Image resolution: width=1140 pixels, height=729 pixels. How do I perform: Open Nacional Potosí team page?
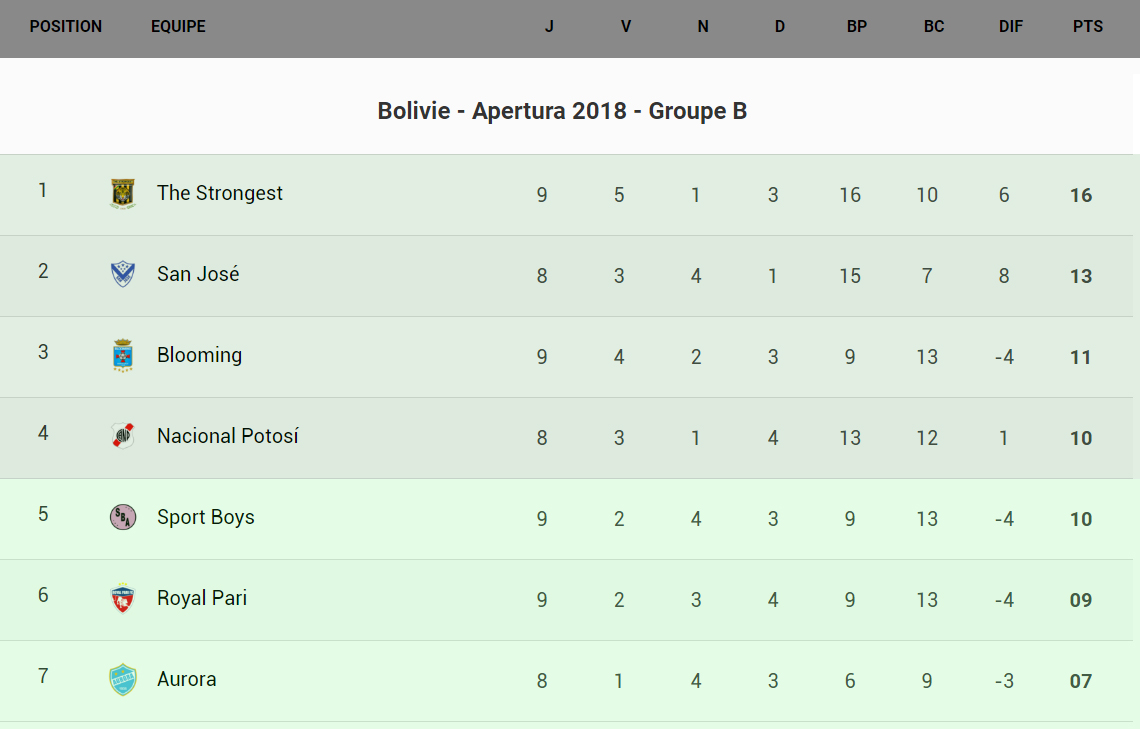(227, 436)
